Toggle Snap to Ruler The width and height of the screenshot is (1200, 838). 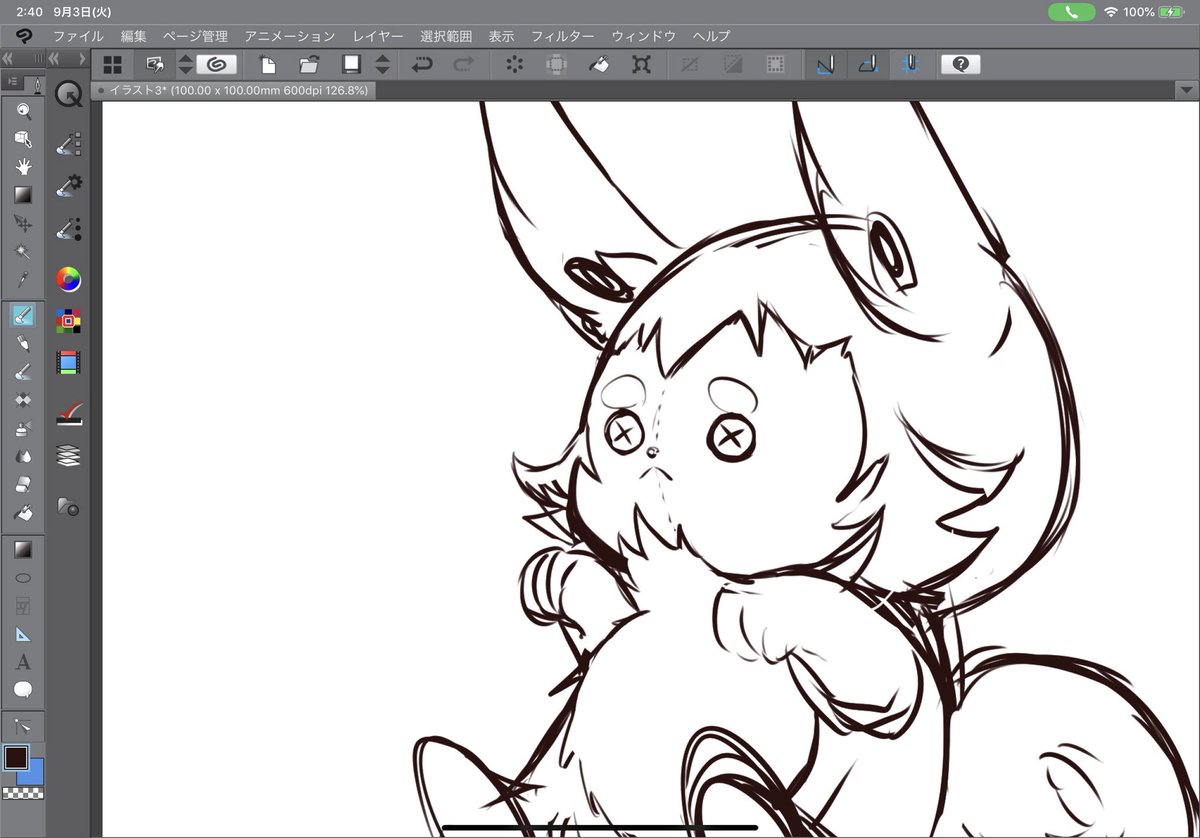(x=825, y=64)
